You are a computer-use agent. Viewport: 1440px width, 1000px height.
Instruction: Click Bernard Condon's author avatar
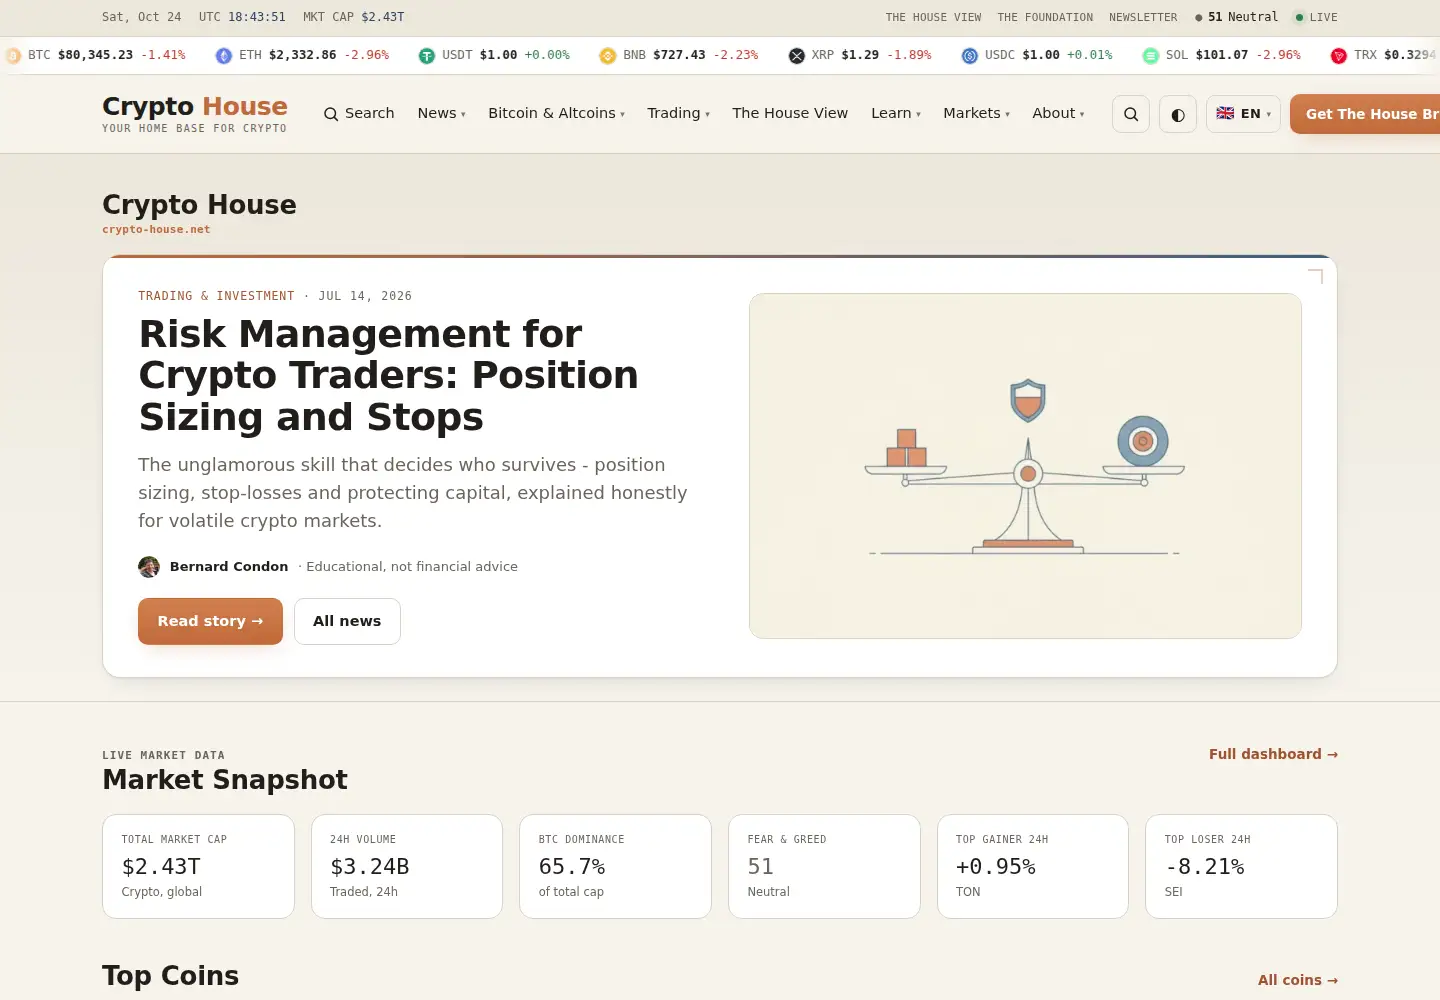point(149,567)
